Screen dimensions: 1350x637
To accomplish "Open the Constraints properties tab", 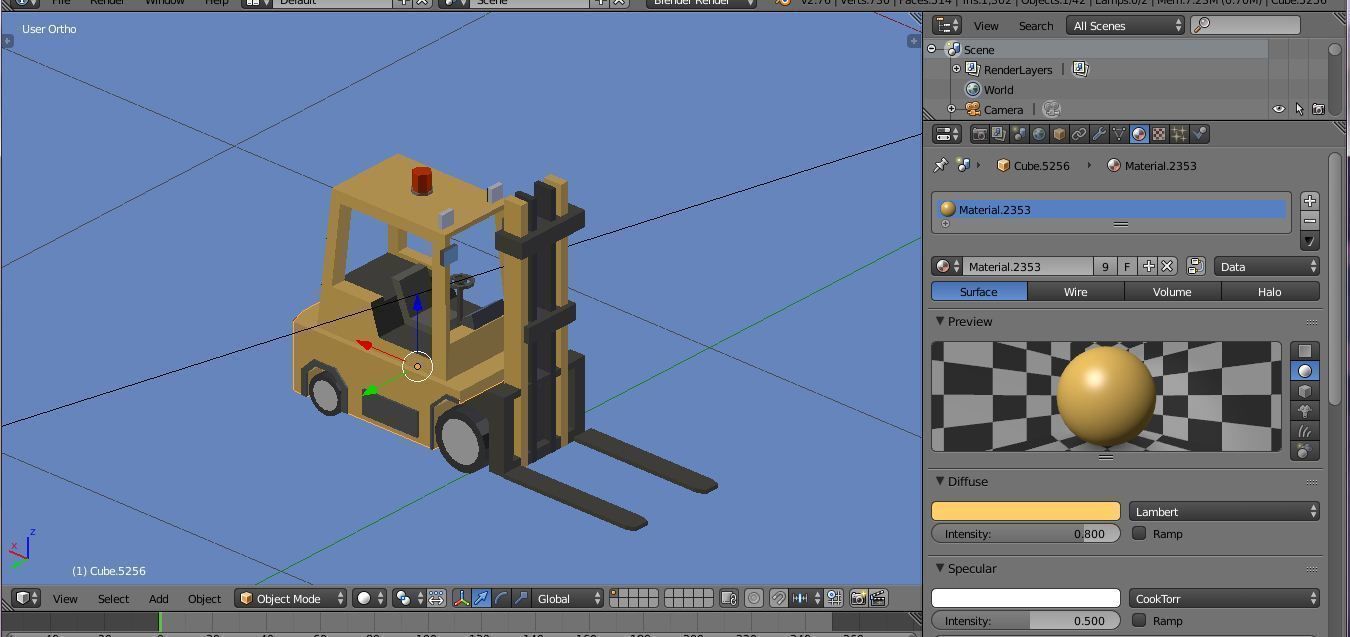I will 1079,134.
